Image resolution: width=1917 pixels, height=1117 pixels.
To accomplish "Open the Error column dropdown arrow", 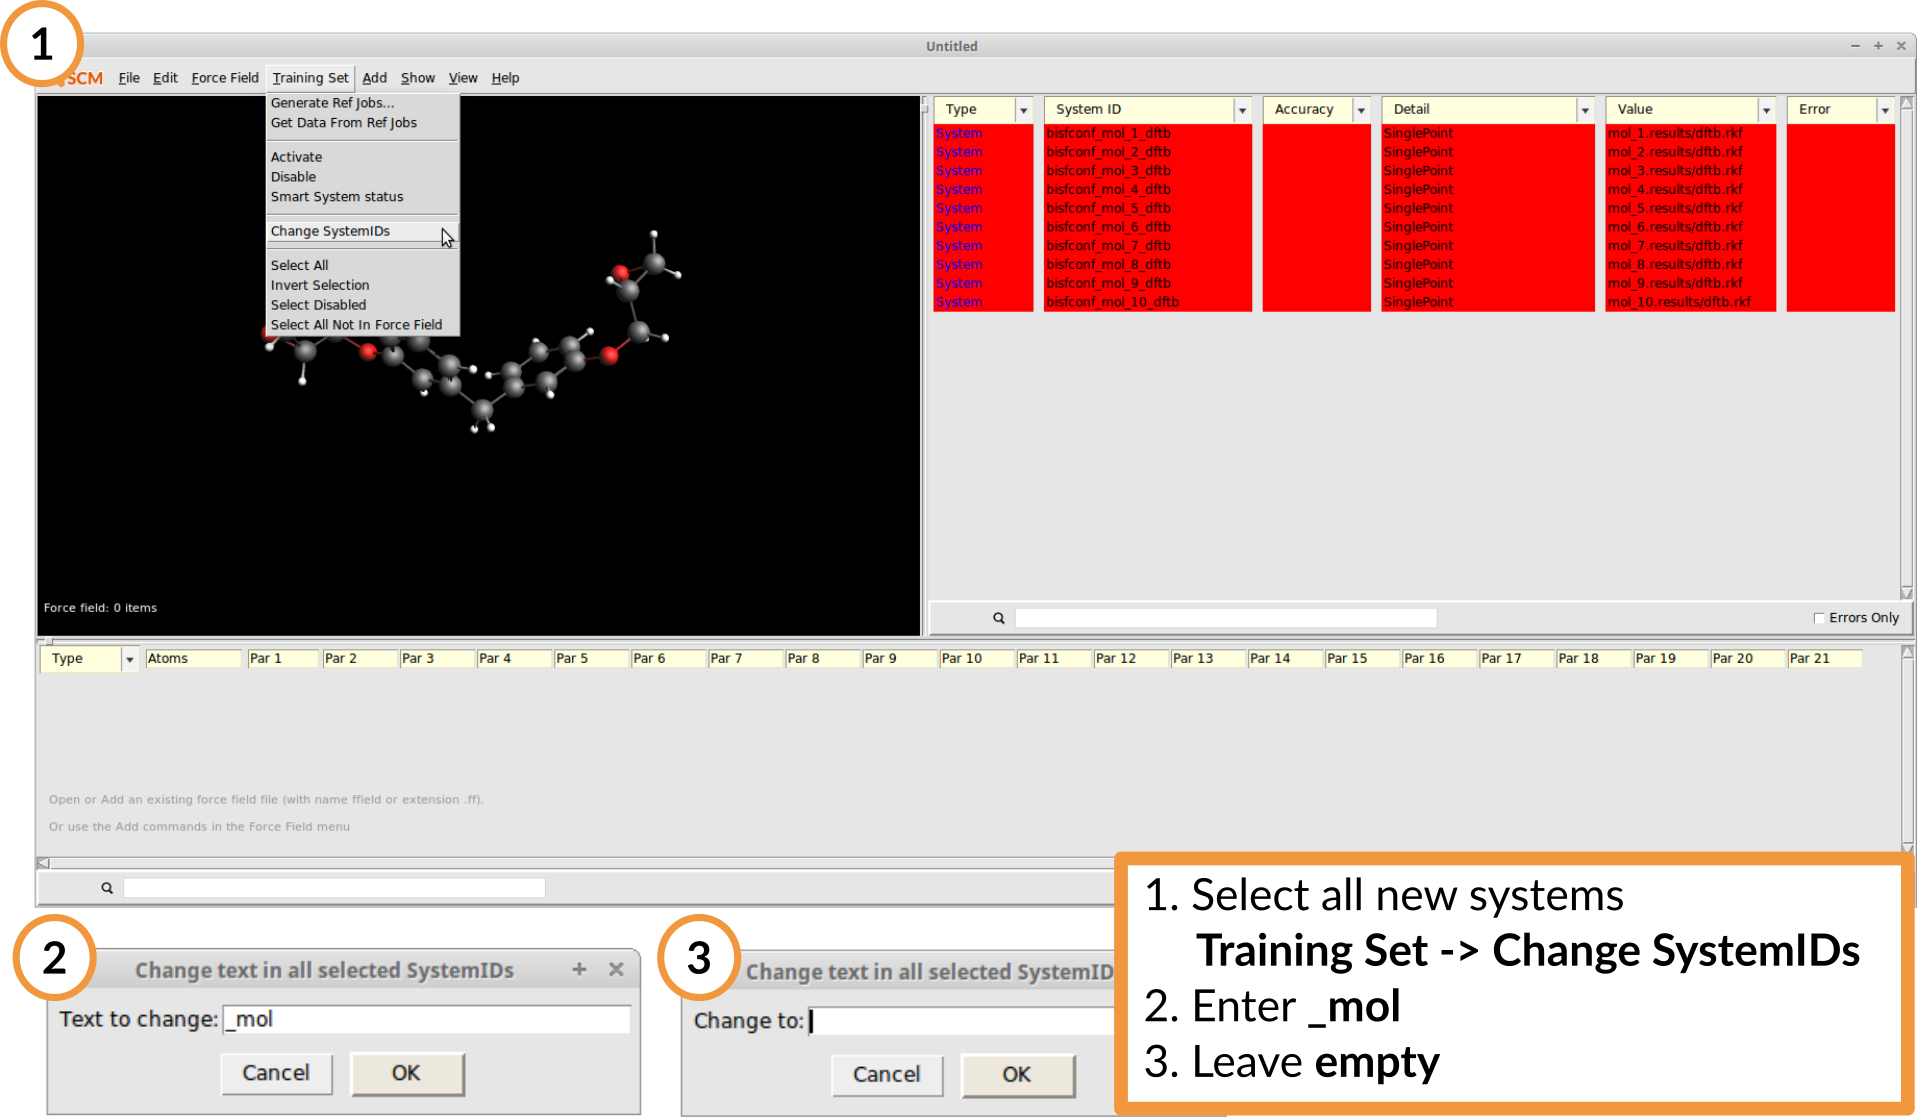I will point(1885,110).
